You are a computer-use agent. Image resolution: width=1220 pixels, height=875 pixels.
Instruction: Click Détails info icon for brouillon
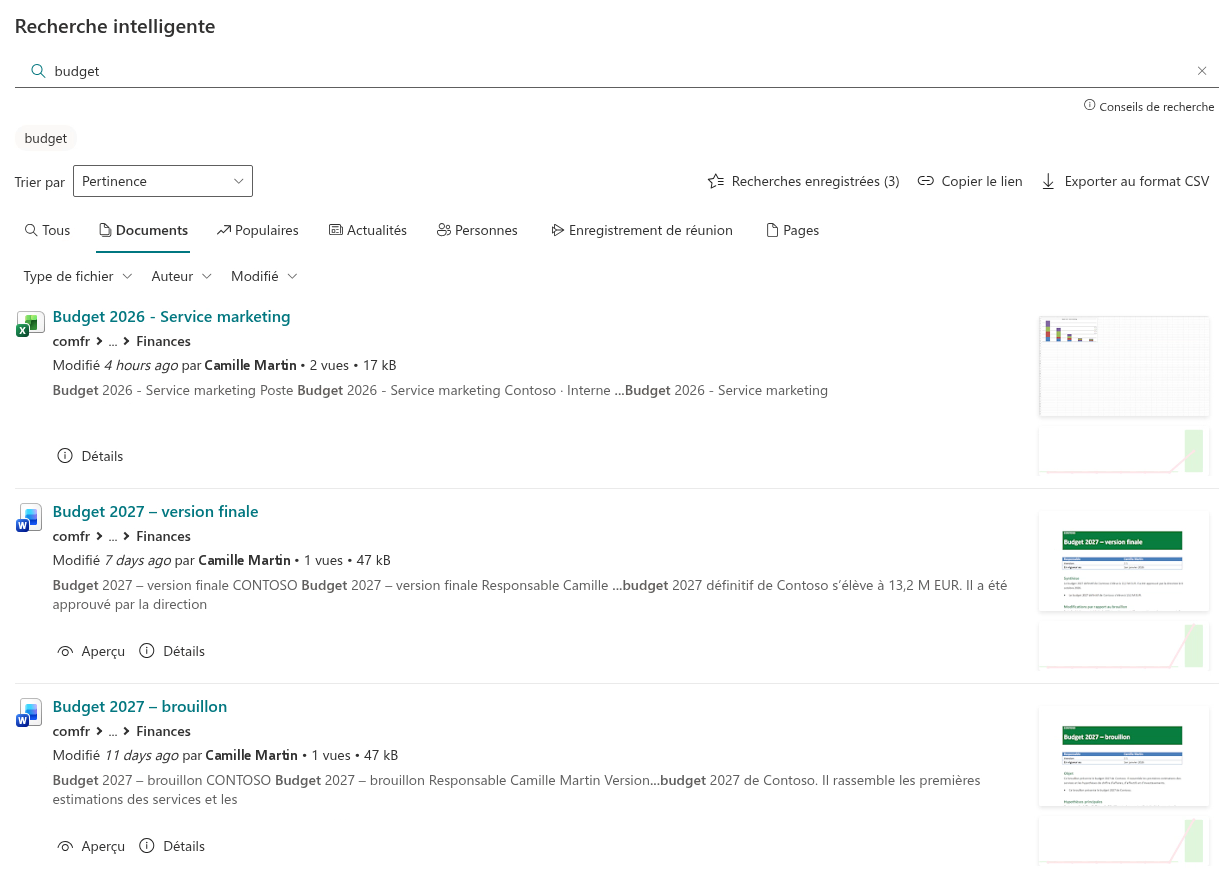pos(147,846)
